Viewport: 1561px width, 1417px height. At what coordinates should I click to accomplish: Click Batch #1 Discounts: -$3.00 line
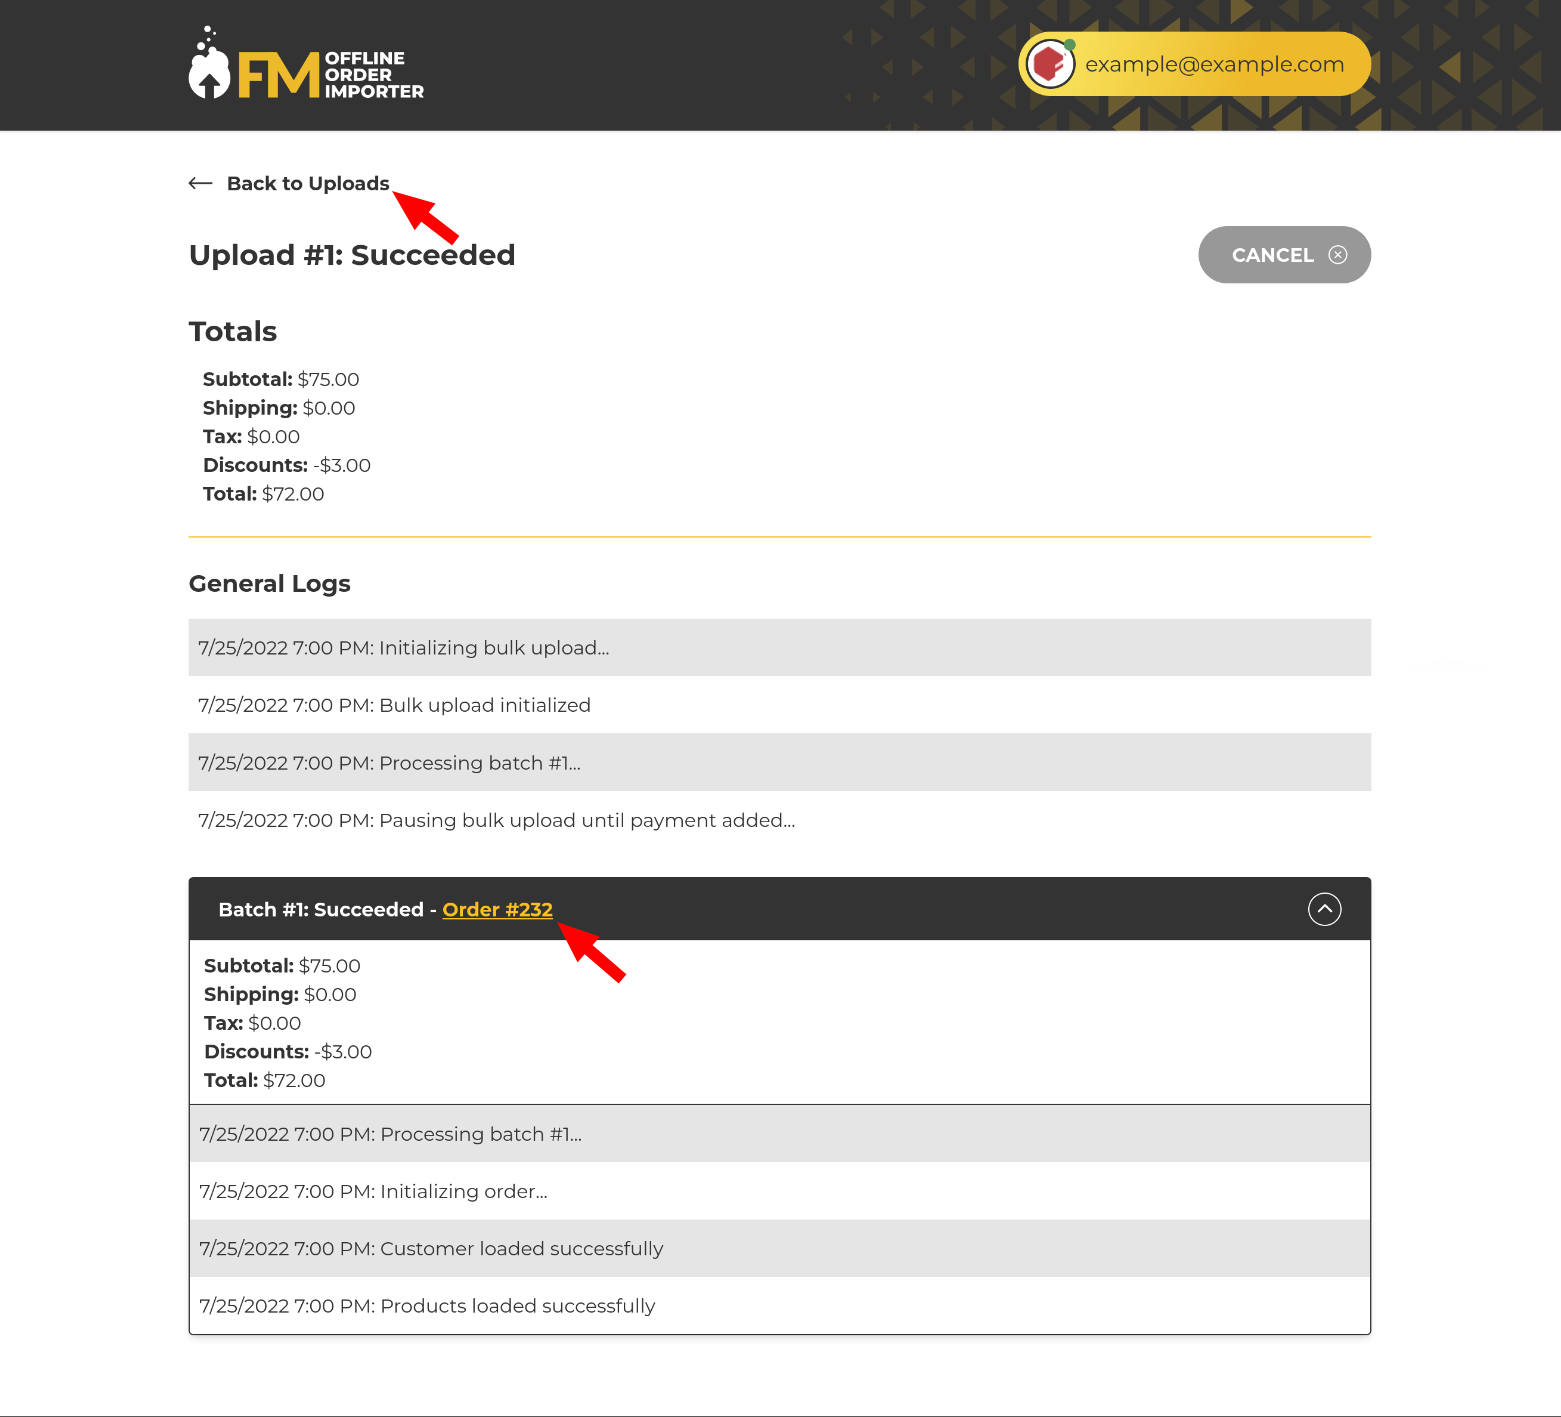[288, 1052]
